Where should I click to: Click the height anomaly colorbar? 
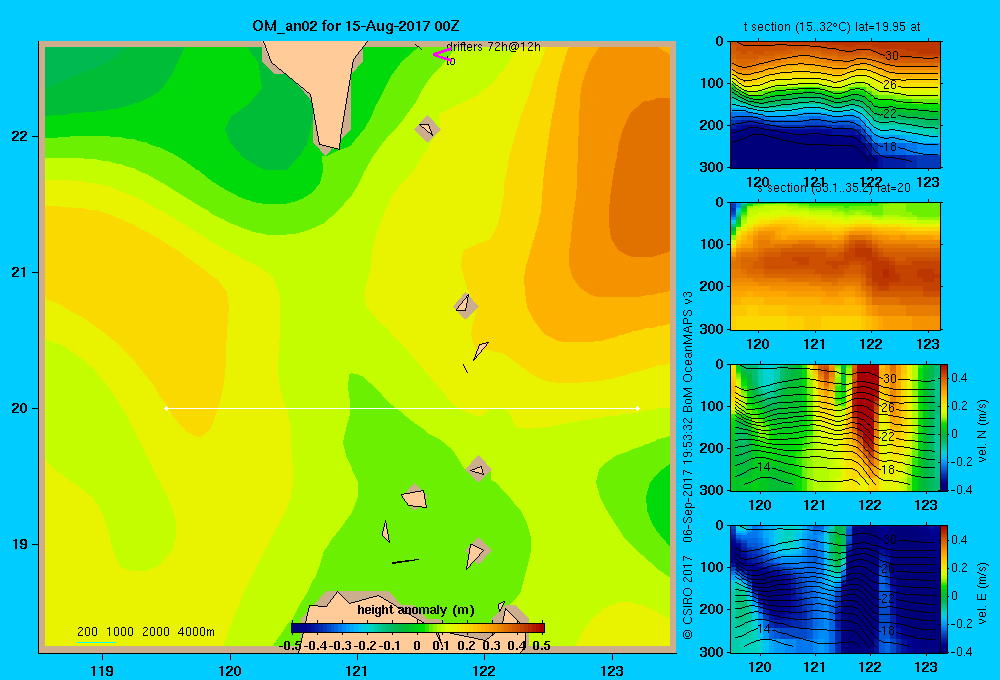tap(418, 627)
